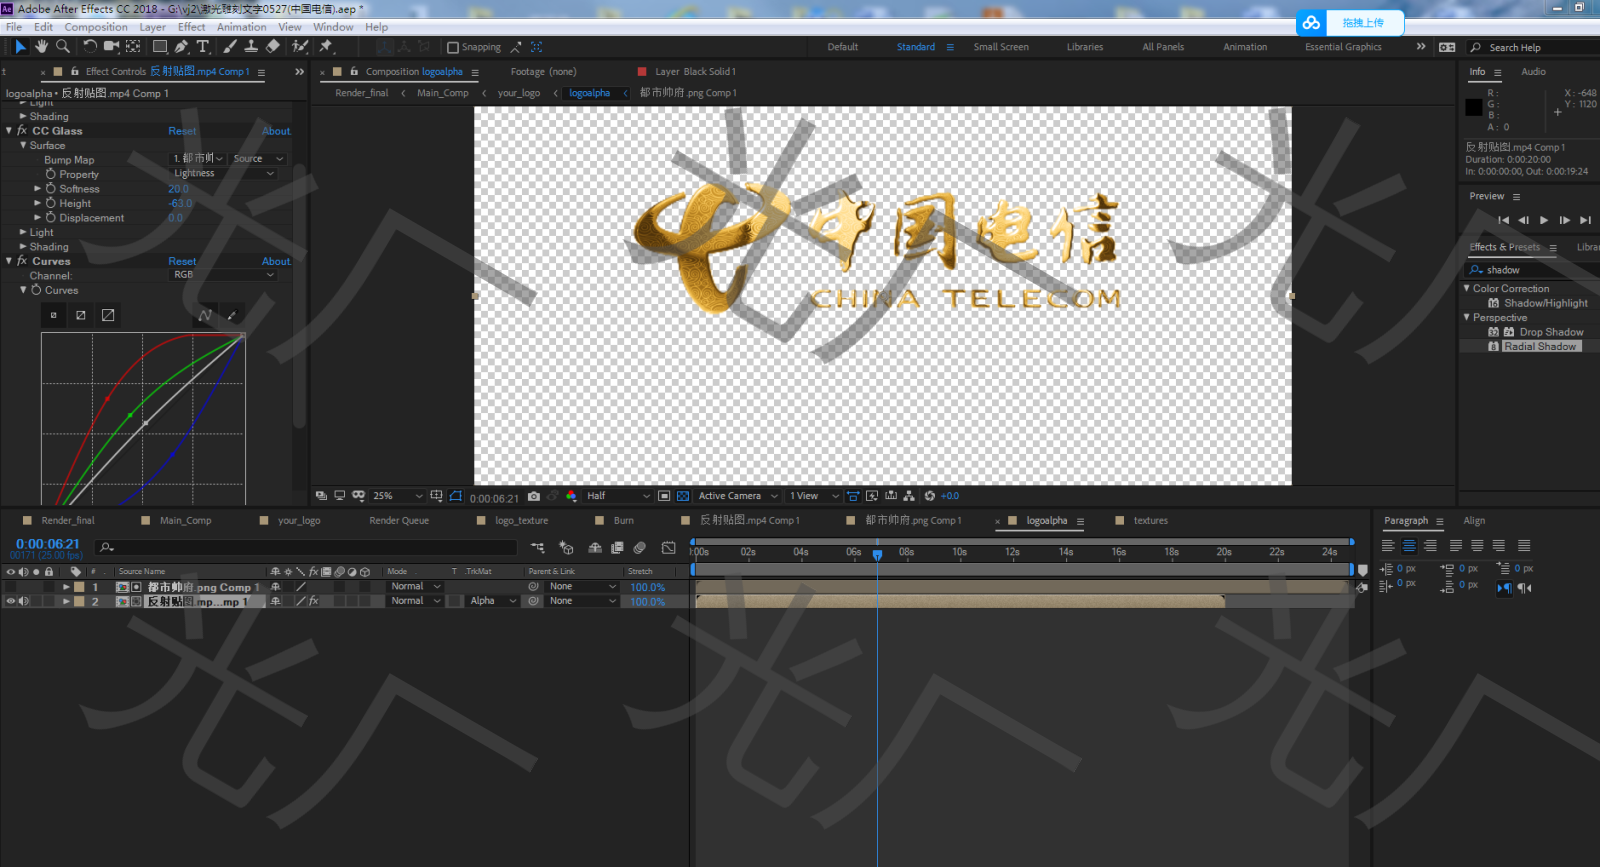This screenshot has height=867, width=1600.
Task: Enable the Snapping checkbox
Action: tap(453, 47)
